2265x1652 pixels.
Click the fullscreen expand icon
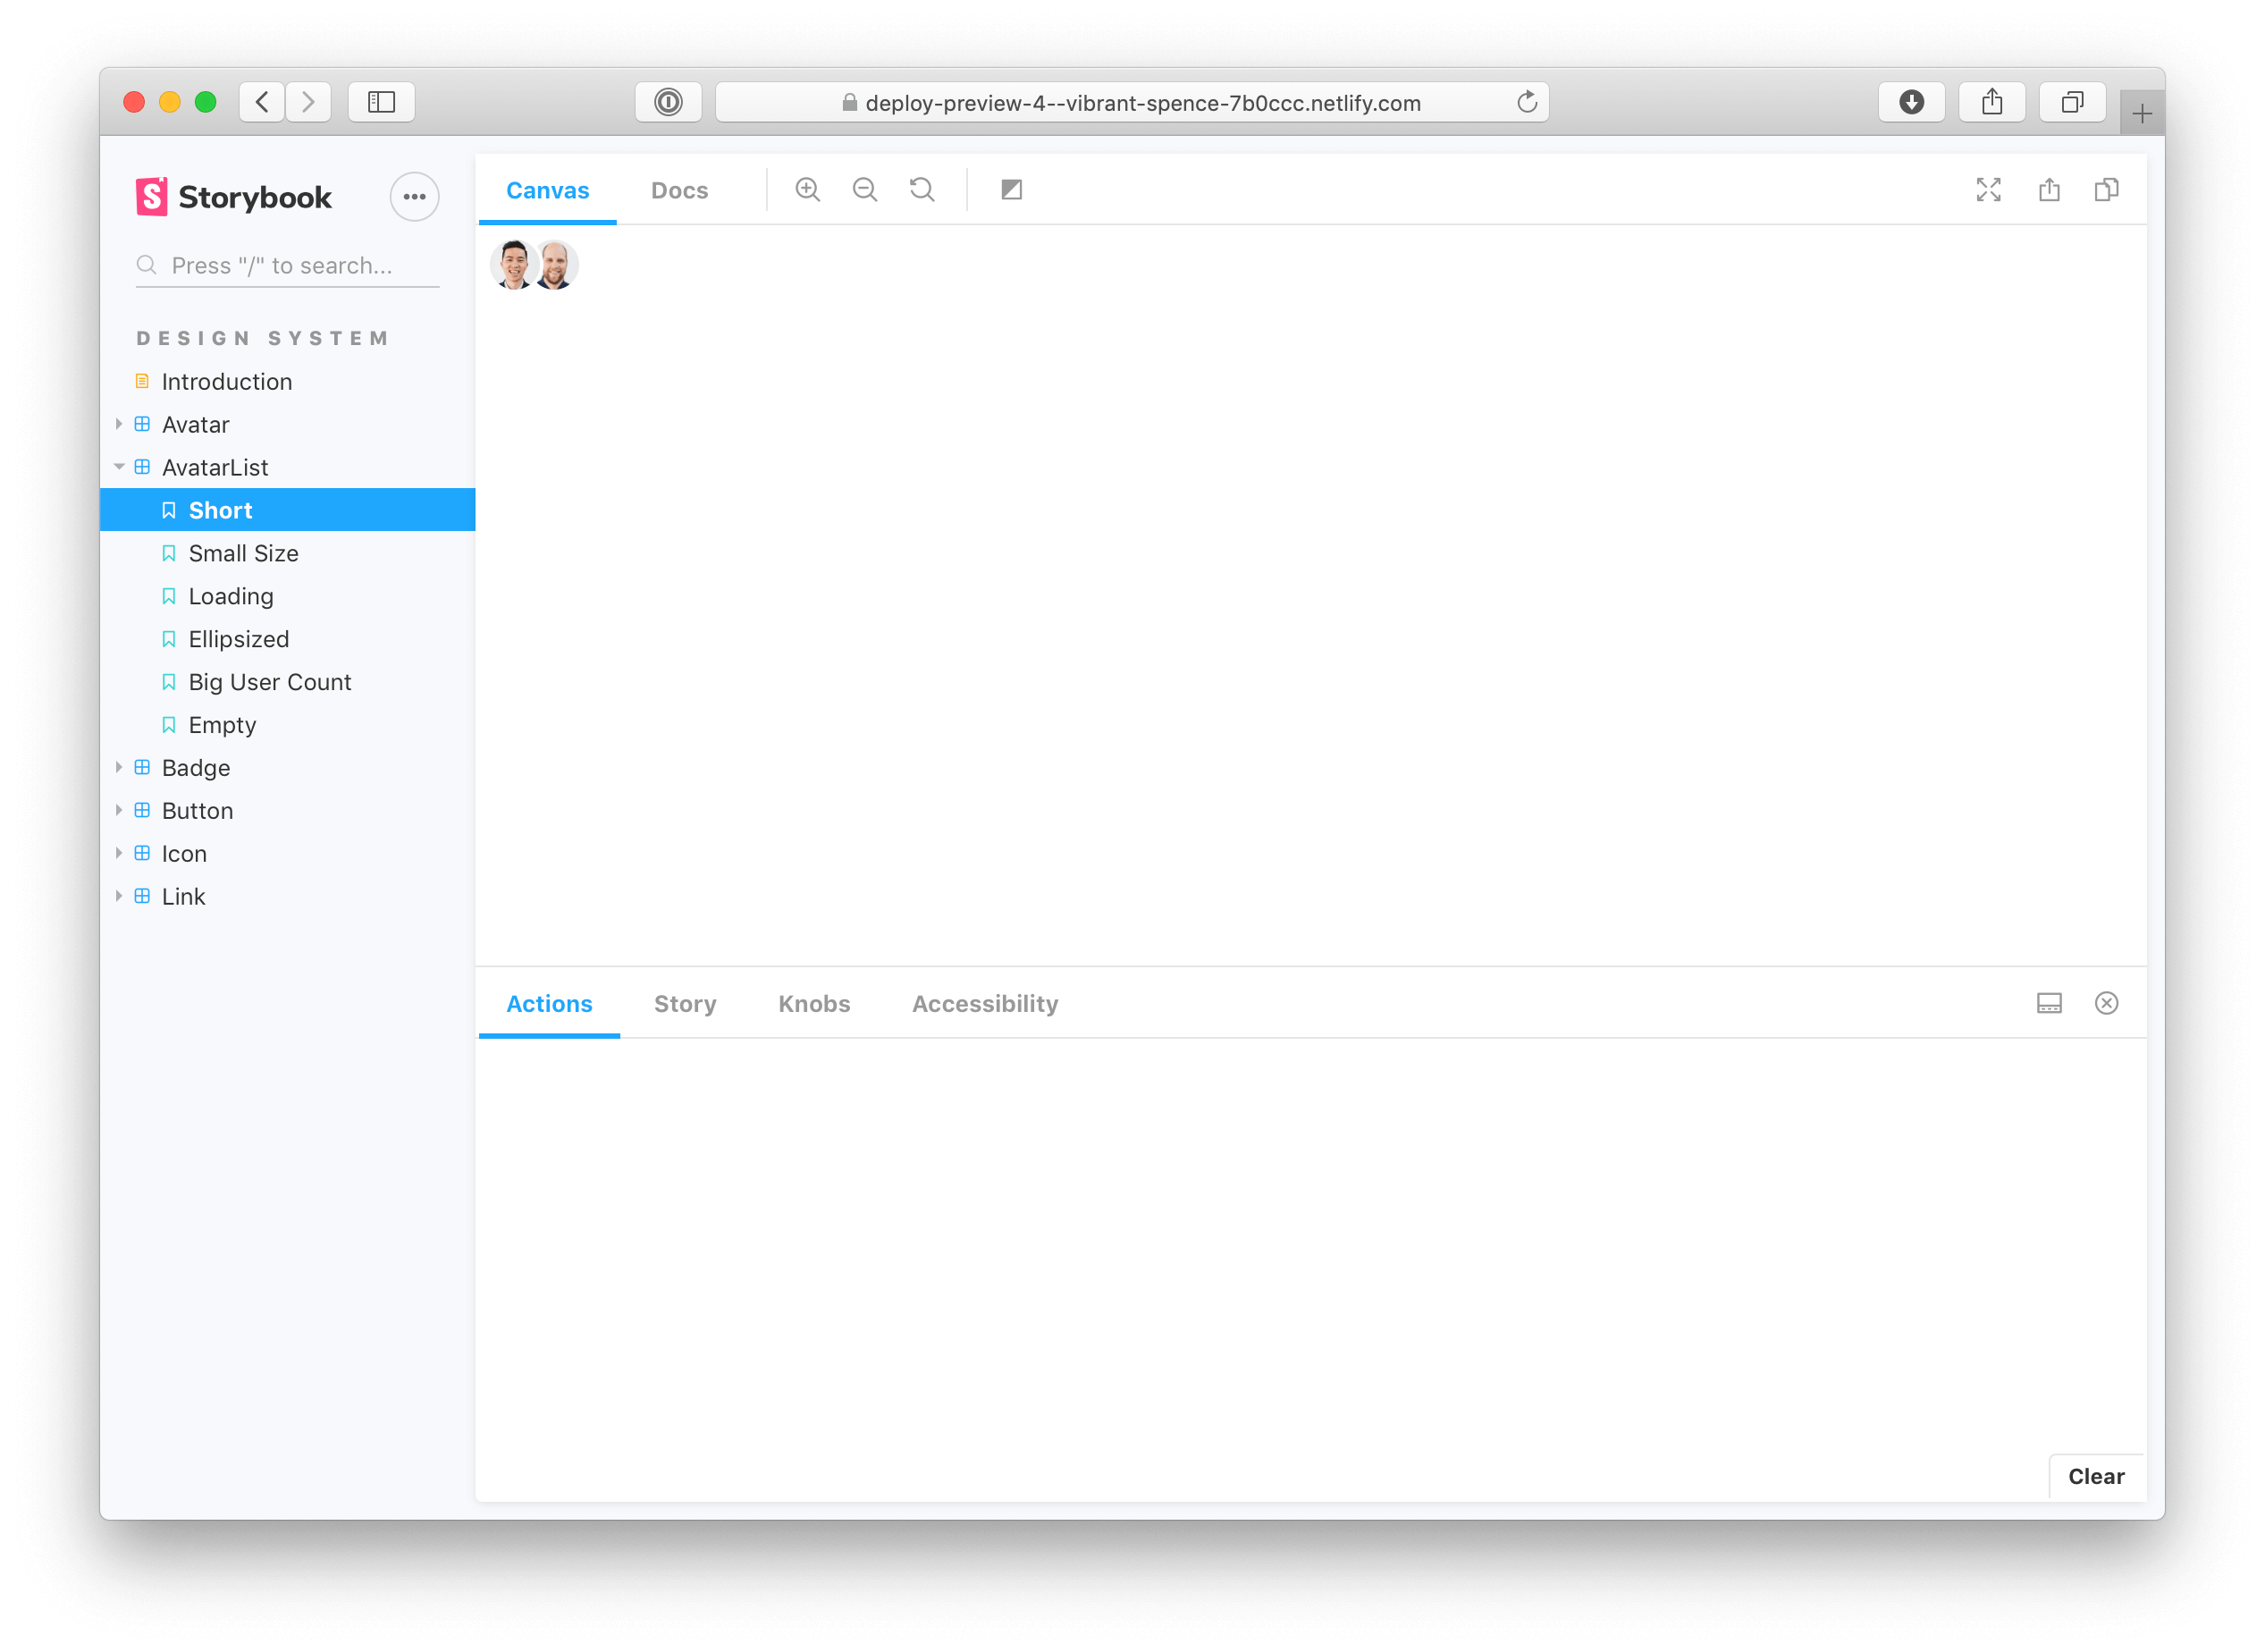(1989, 190)
